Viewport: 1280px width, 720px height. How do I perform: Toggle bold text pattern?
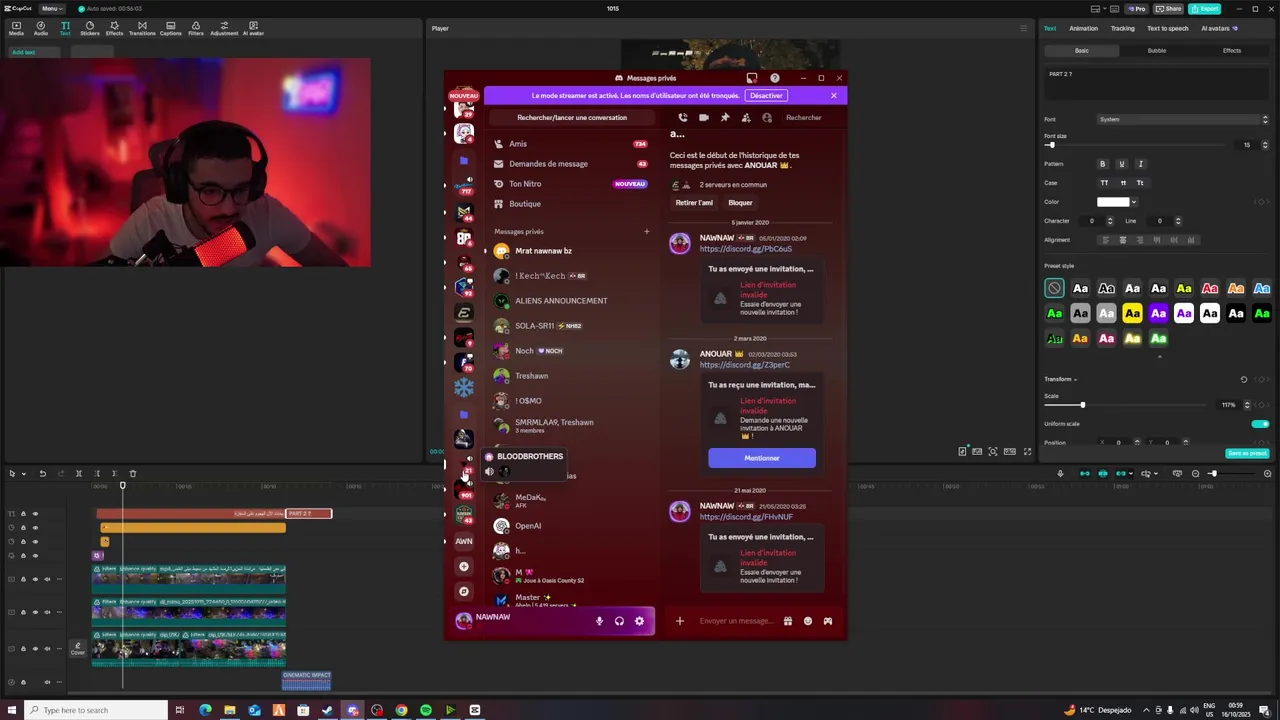[1103, 164]
